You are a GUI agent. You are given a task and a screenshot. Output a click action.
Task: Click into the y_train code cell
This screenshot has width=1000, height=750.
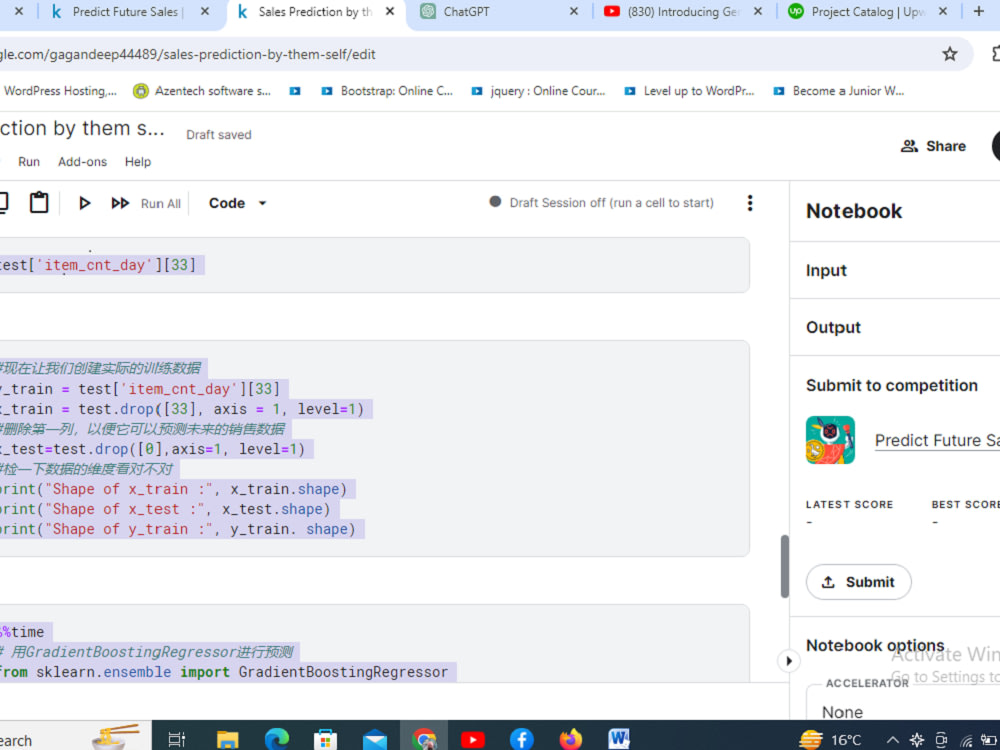374,448
